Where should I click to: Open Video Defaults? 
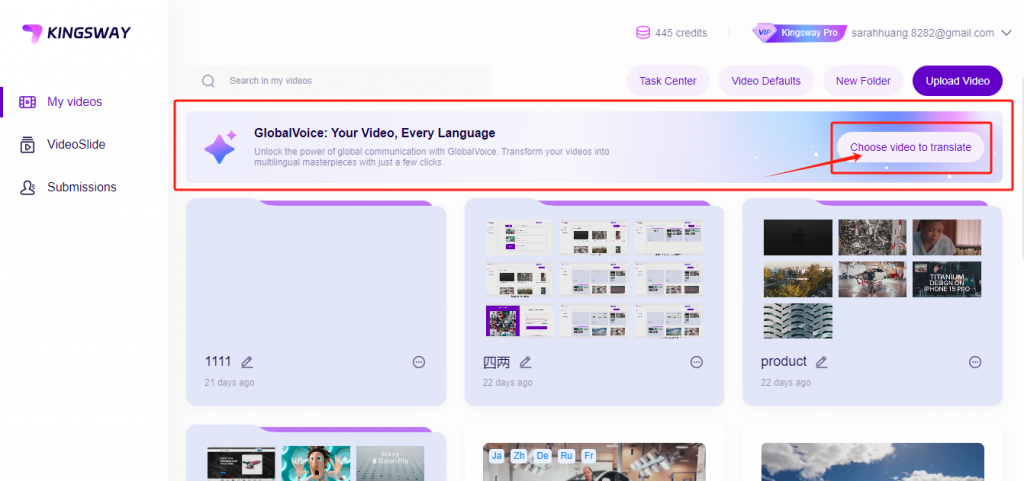click(x=766, y=81)
